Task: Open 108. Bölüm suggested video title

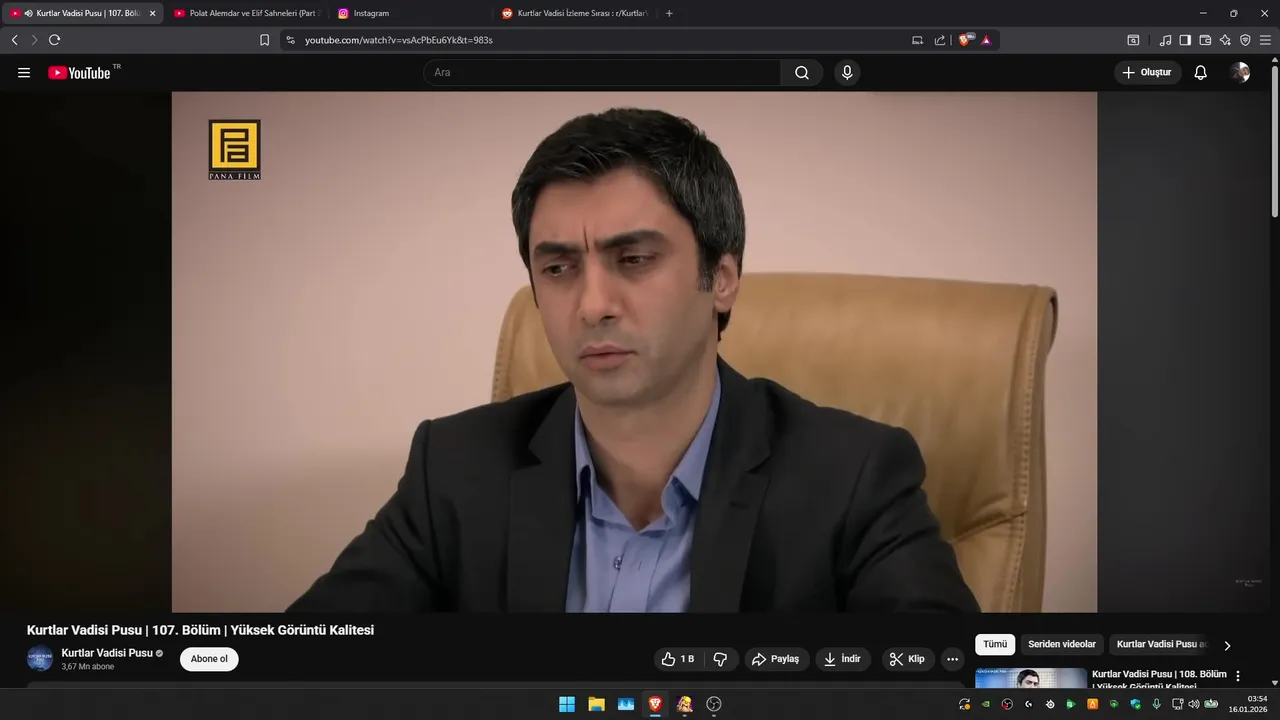Action: (1159, 680)
